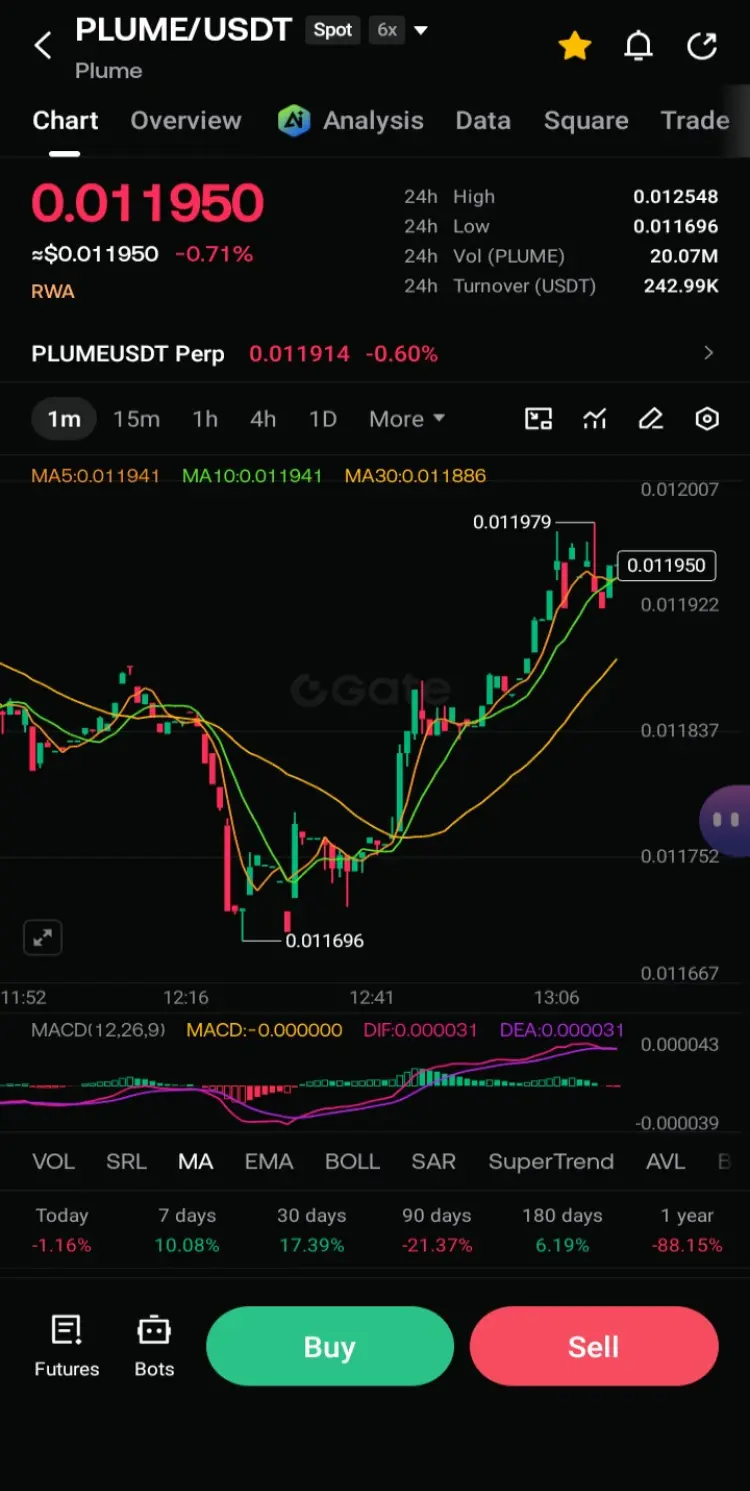The width and height of the screenshot is (750, 1491).
Task: Activate the drawing pencil tool
Action: point(651,419)
